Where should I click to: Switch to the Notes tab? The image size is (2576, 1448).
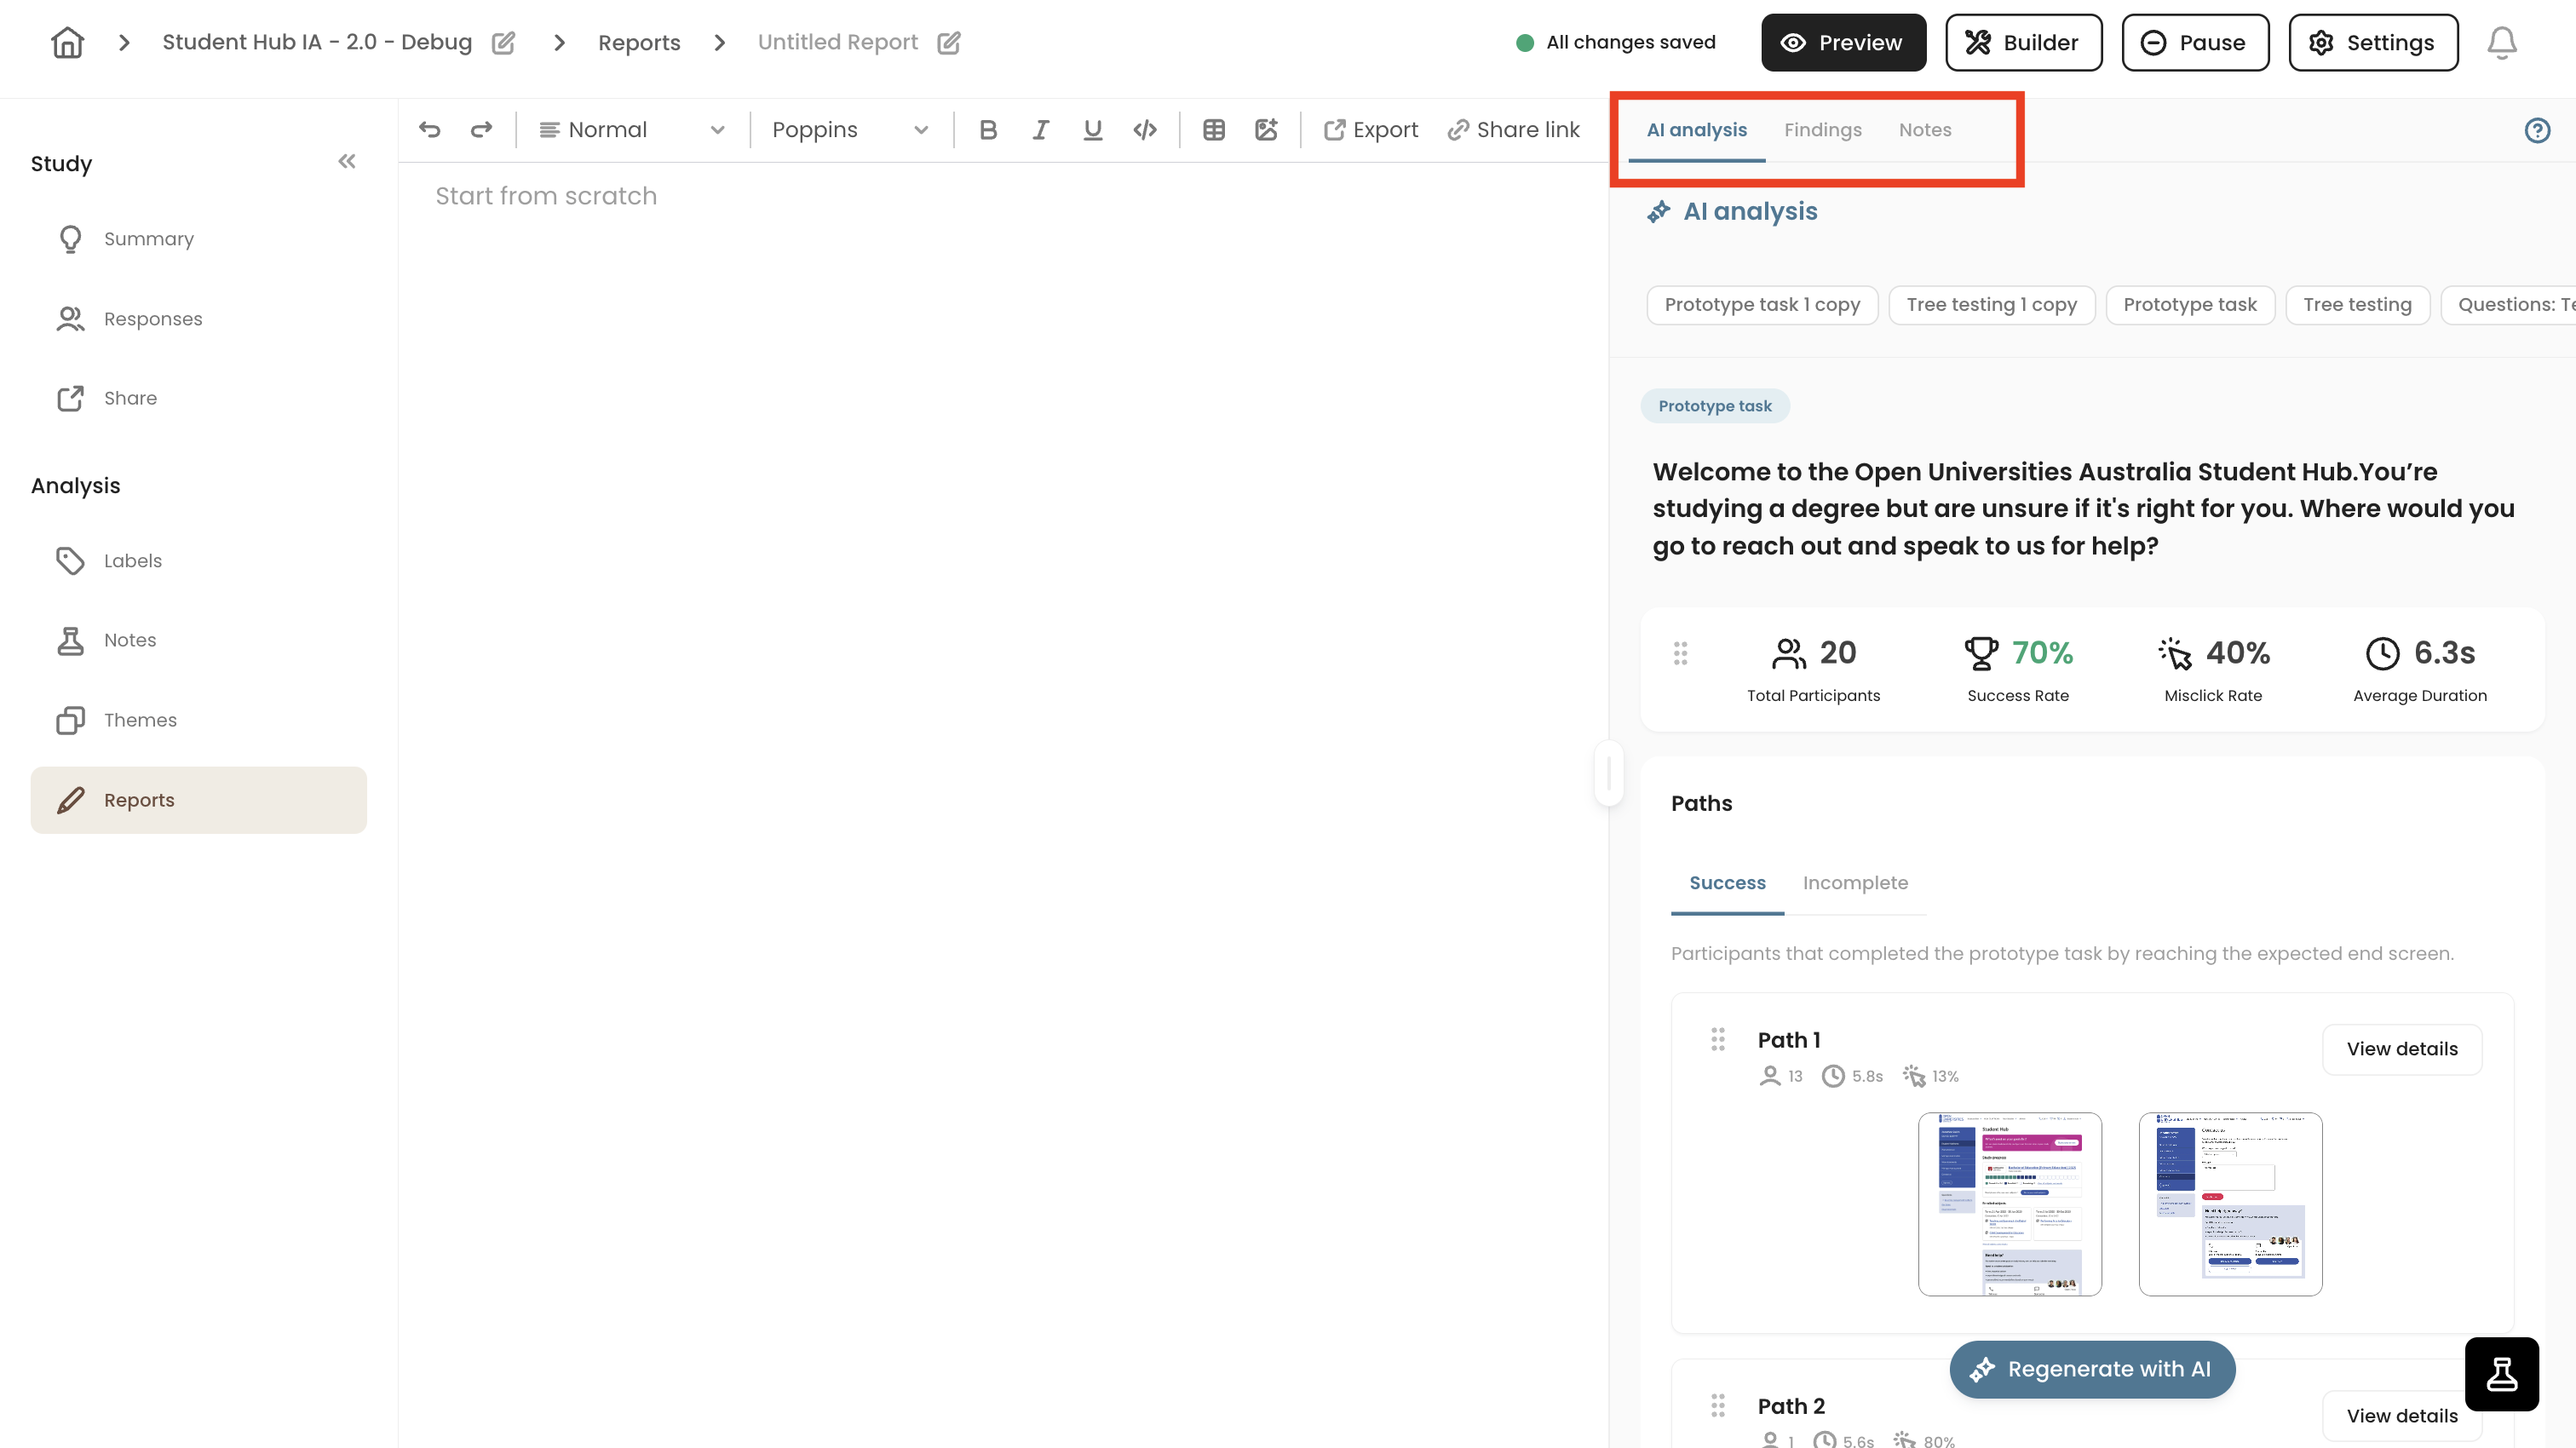coord(1924,130)
